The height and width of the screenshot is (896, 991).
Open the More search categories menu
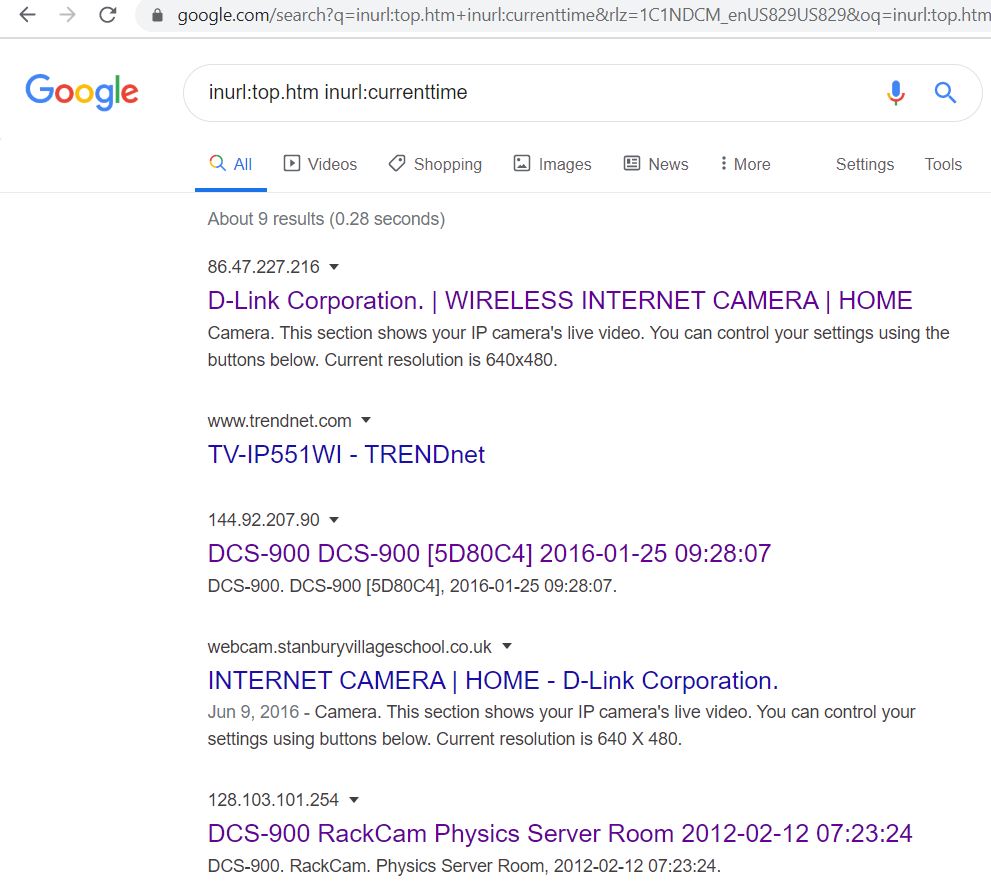(x=745, y=164)
